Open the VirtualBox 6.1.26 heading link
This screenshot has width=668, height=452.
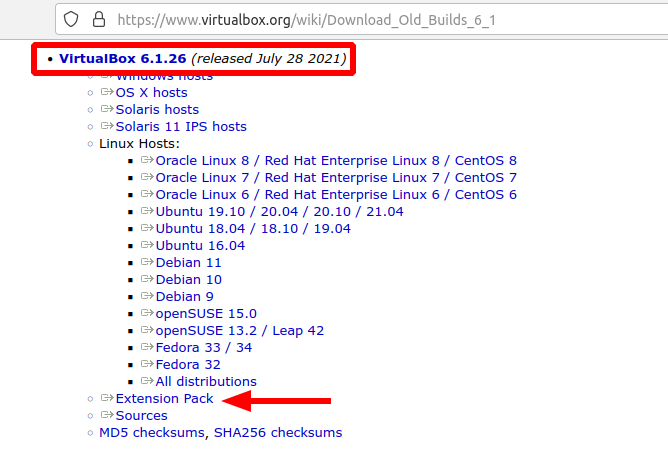pyautogui.click(x=123, y=58)
